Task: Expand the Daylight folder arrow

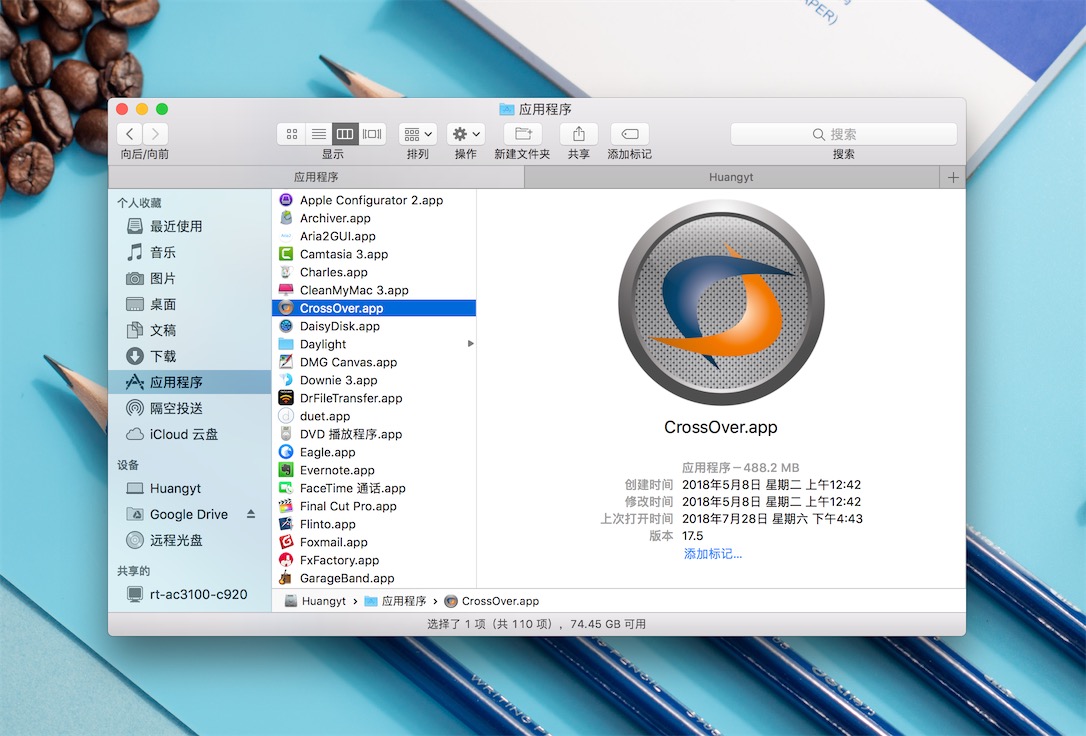Action: [471, 343]
